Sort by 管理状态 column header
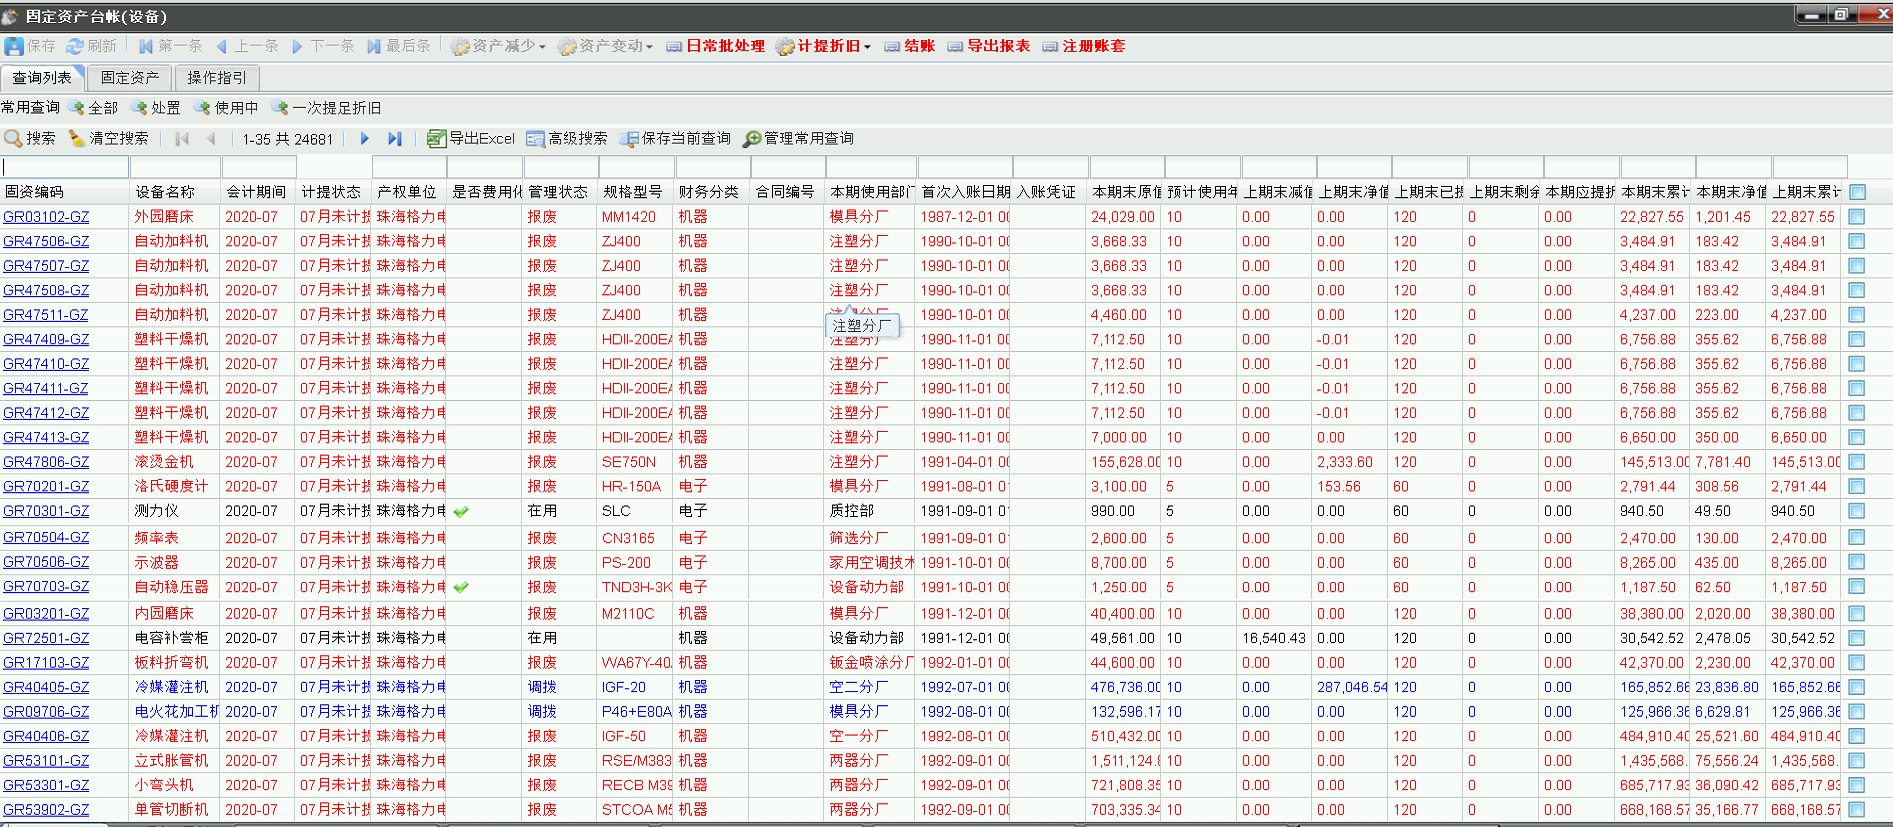This screenshot has width=1893, height=827. pyautogui.click(x=560, y=192)
